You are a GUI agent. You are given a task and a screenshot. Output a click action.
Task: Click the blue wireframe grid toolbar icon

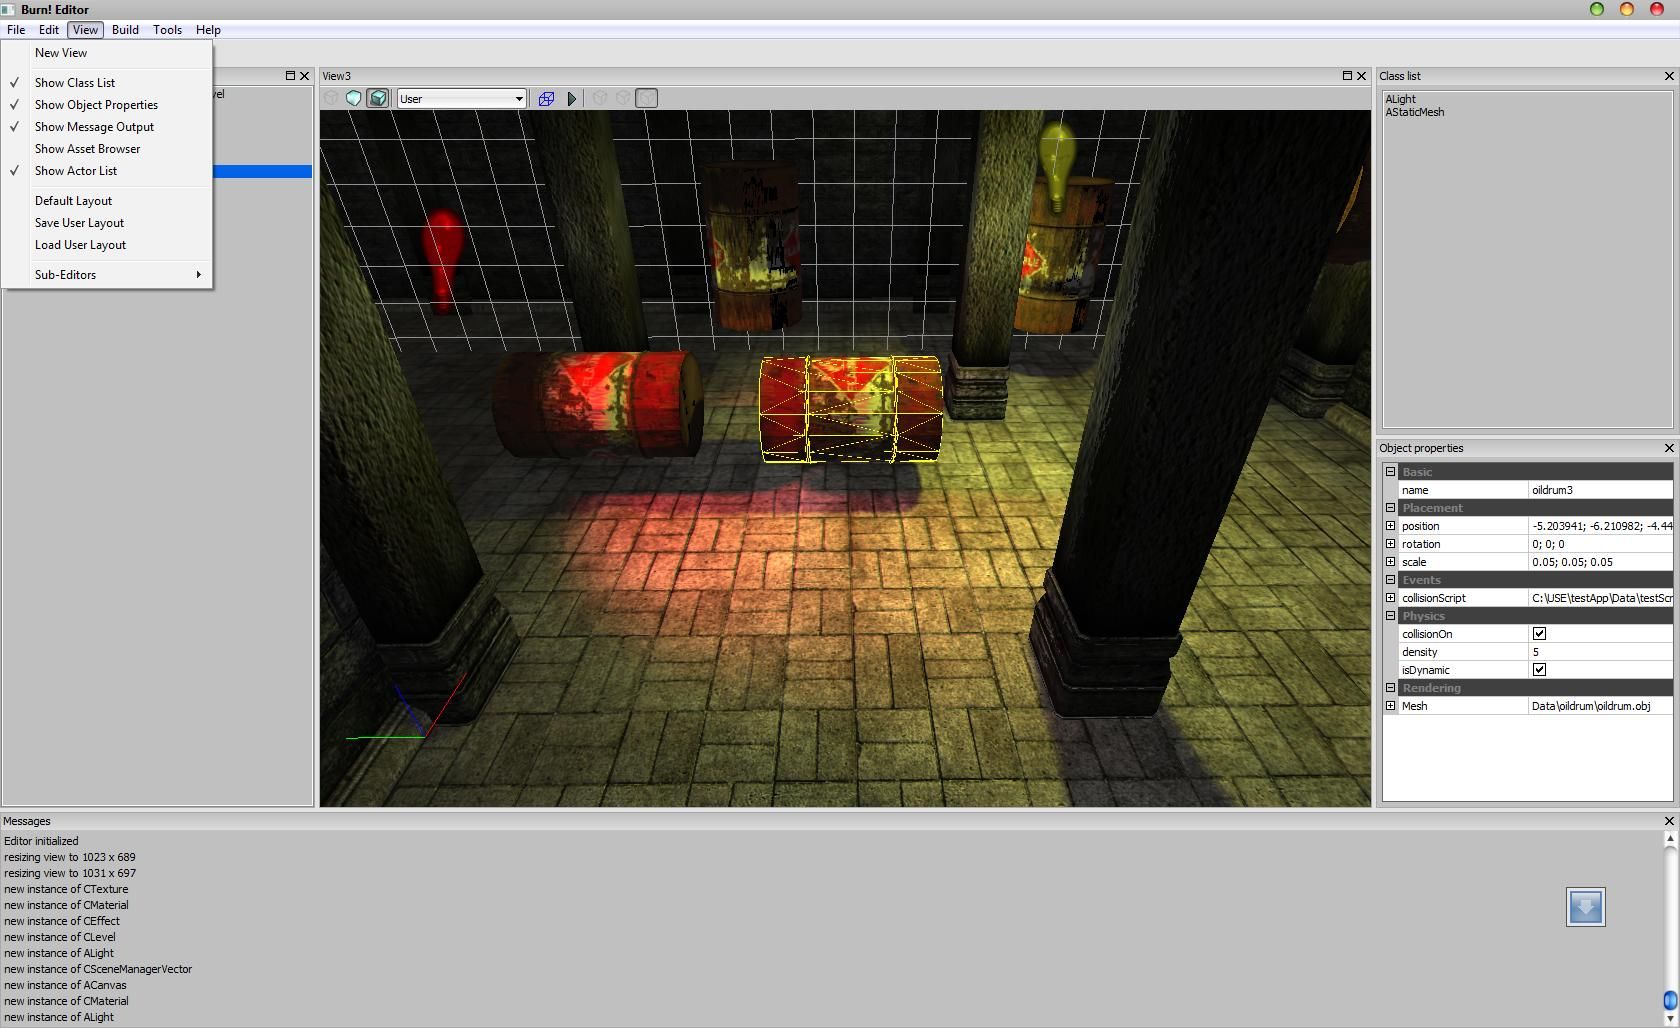(x=546, y=98)
